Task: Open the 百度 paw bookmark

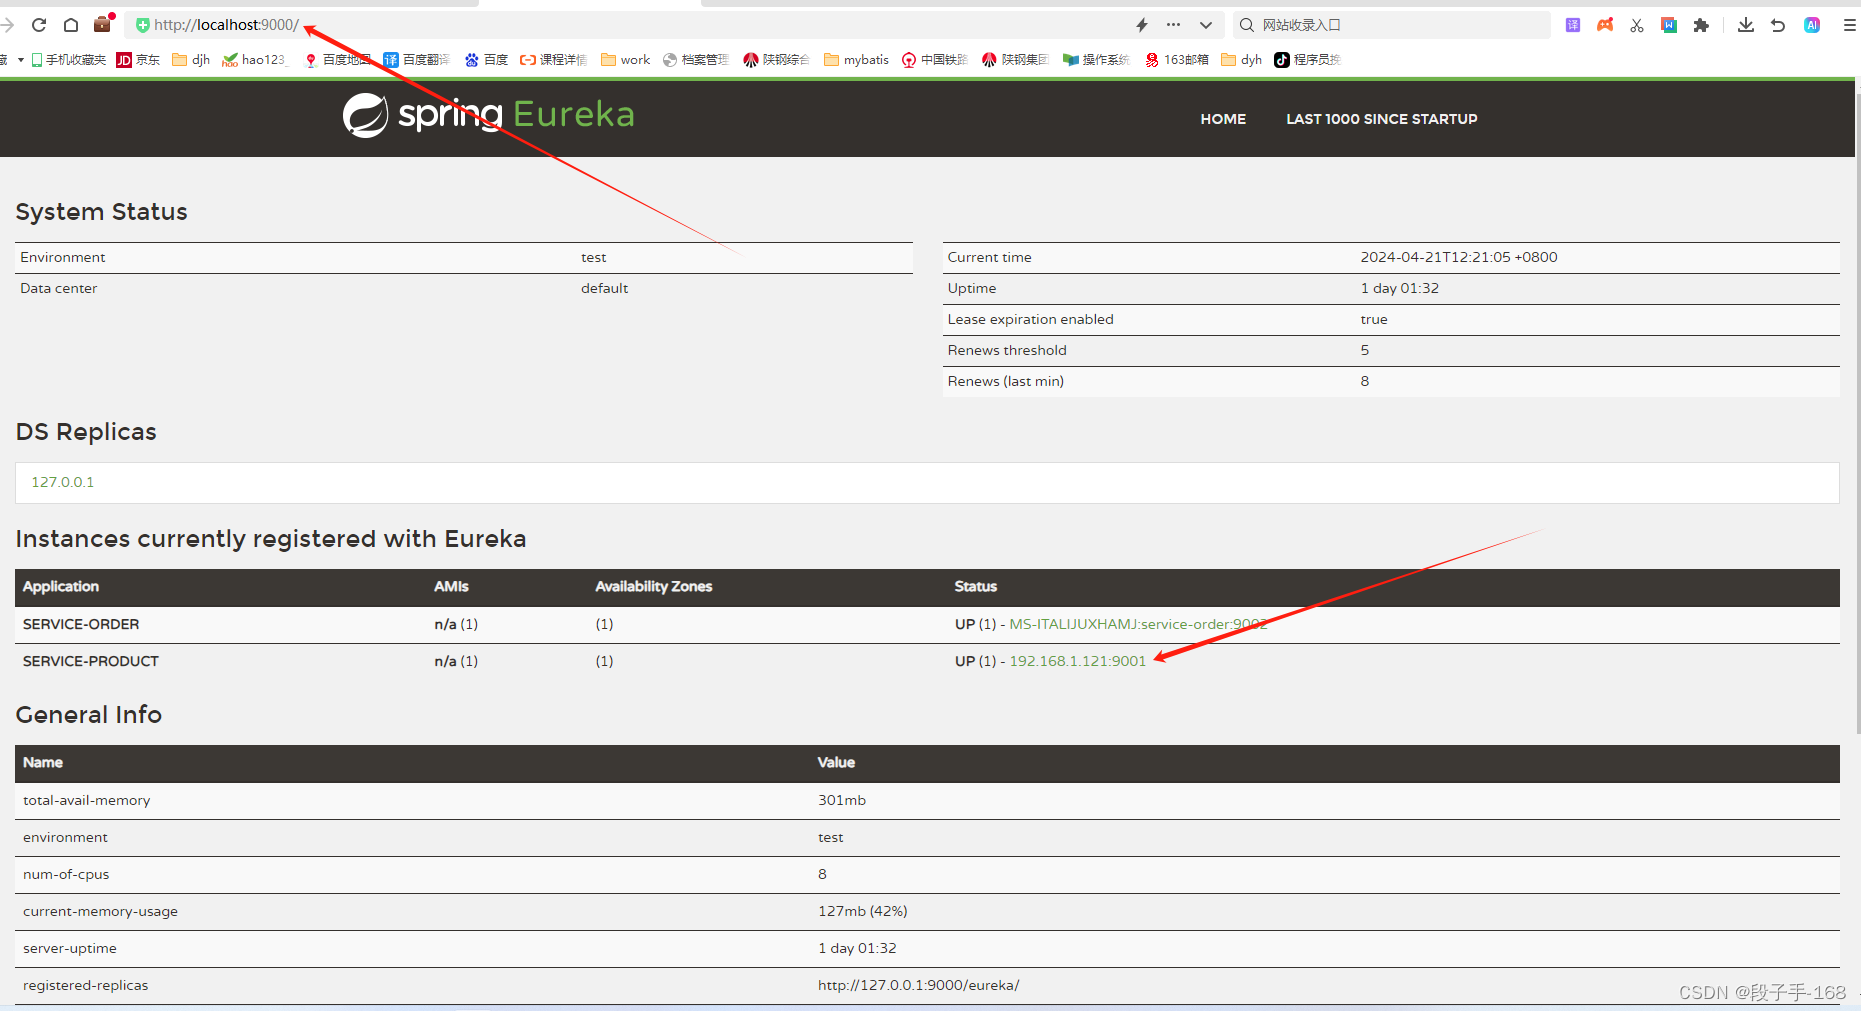Action: pyautogui.click(x=486, y=60)
